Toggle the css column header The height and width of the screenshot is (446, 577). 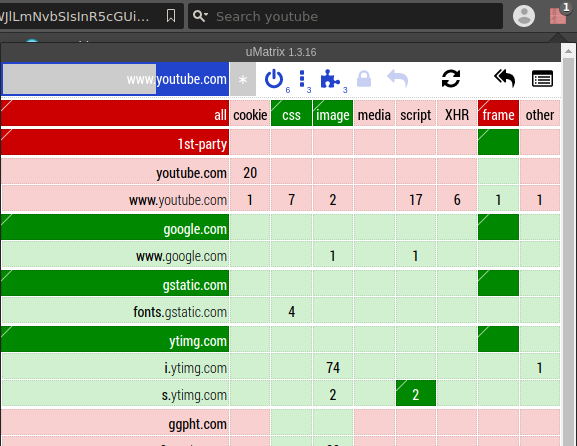click(x=291, y=113)
